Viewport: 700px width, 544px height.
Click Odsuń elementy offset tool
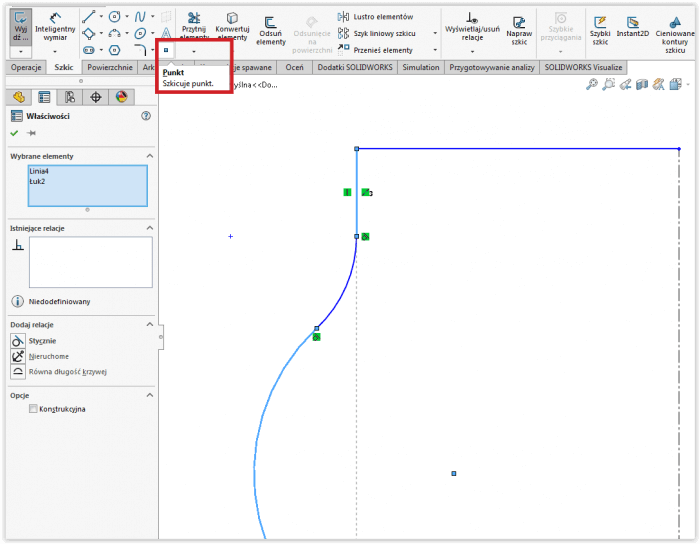(271, 30)
